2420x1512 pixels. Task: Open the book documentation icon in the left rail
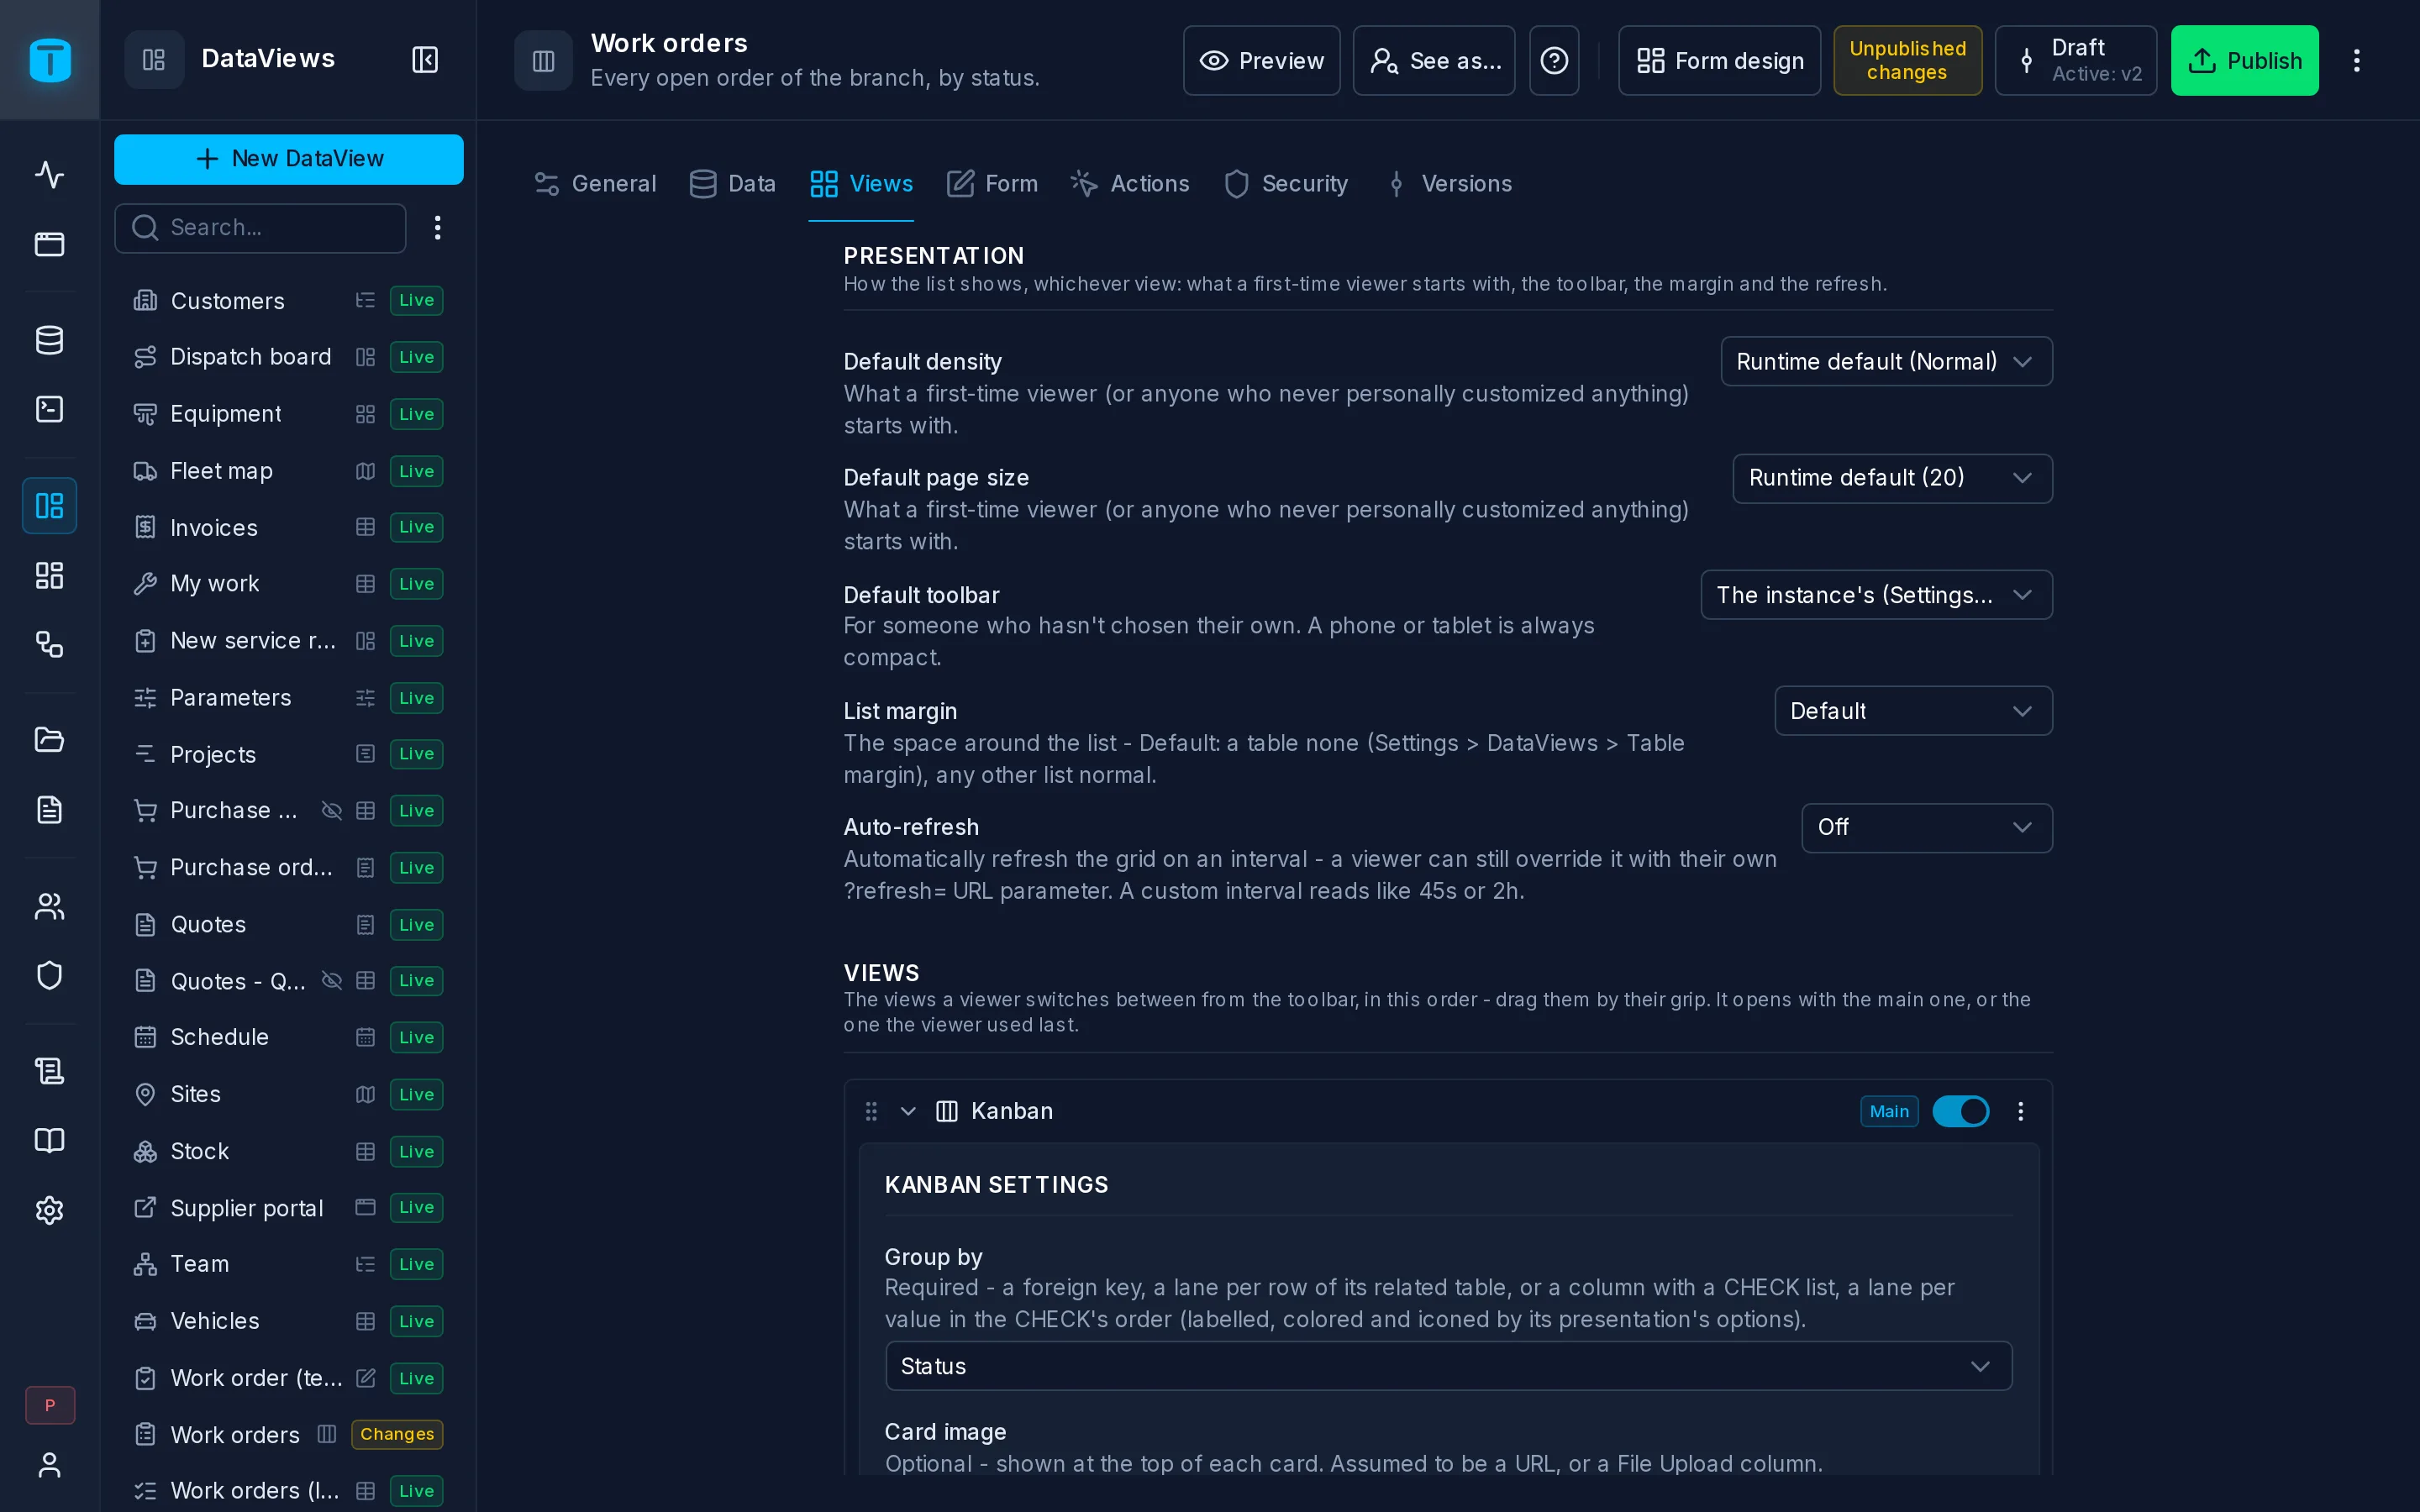pyautogui.click(x=49, y=1141)
